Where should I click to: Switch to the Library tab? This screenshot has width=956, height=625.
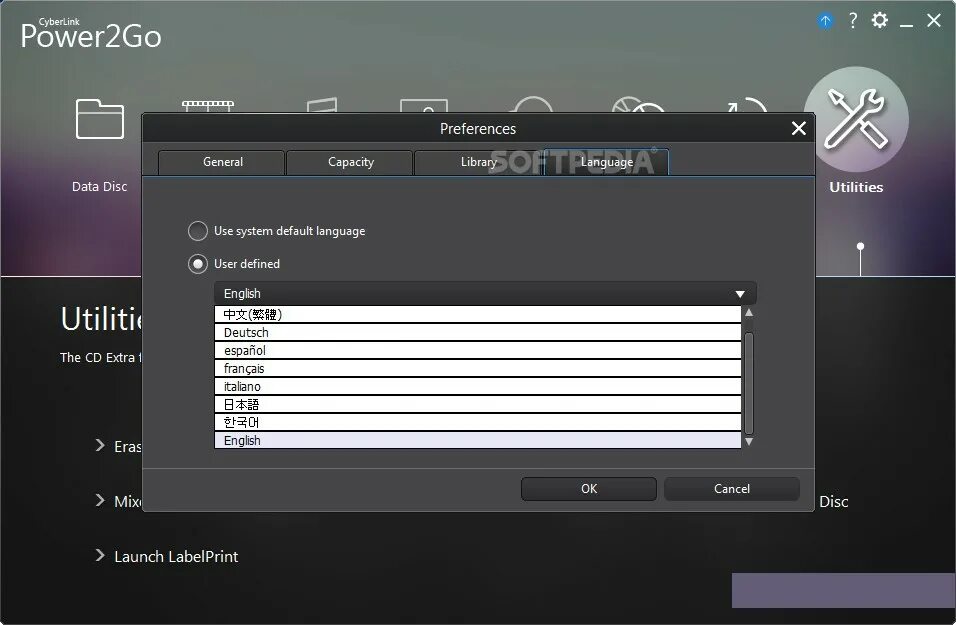coord(478,162)
